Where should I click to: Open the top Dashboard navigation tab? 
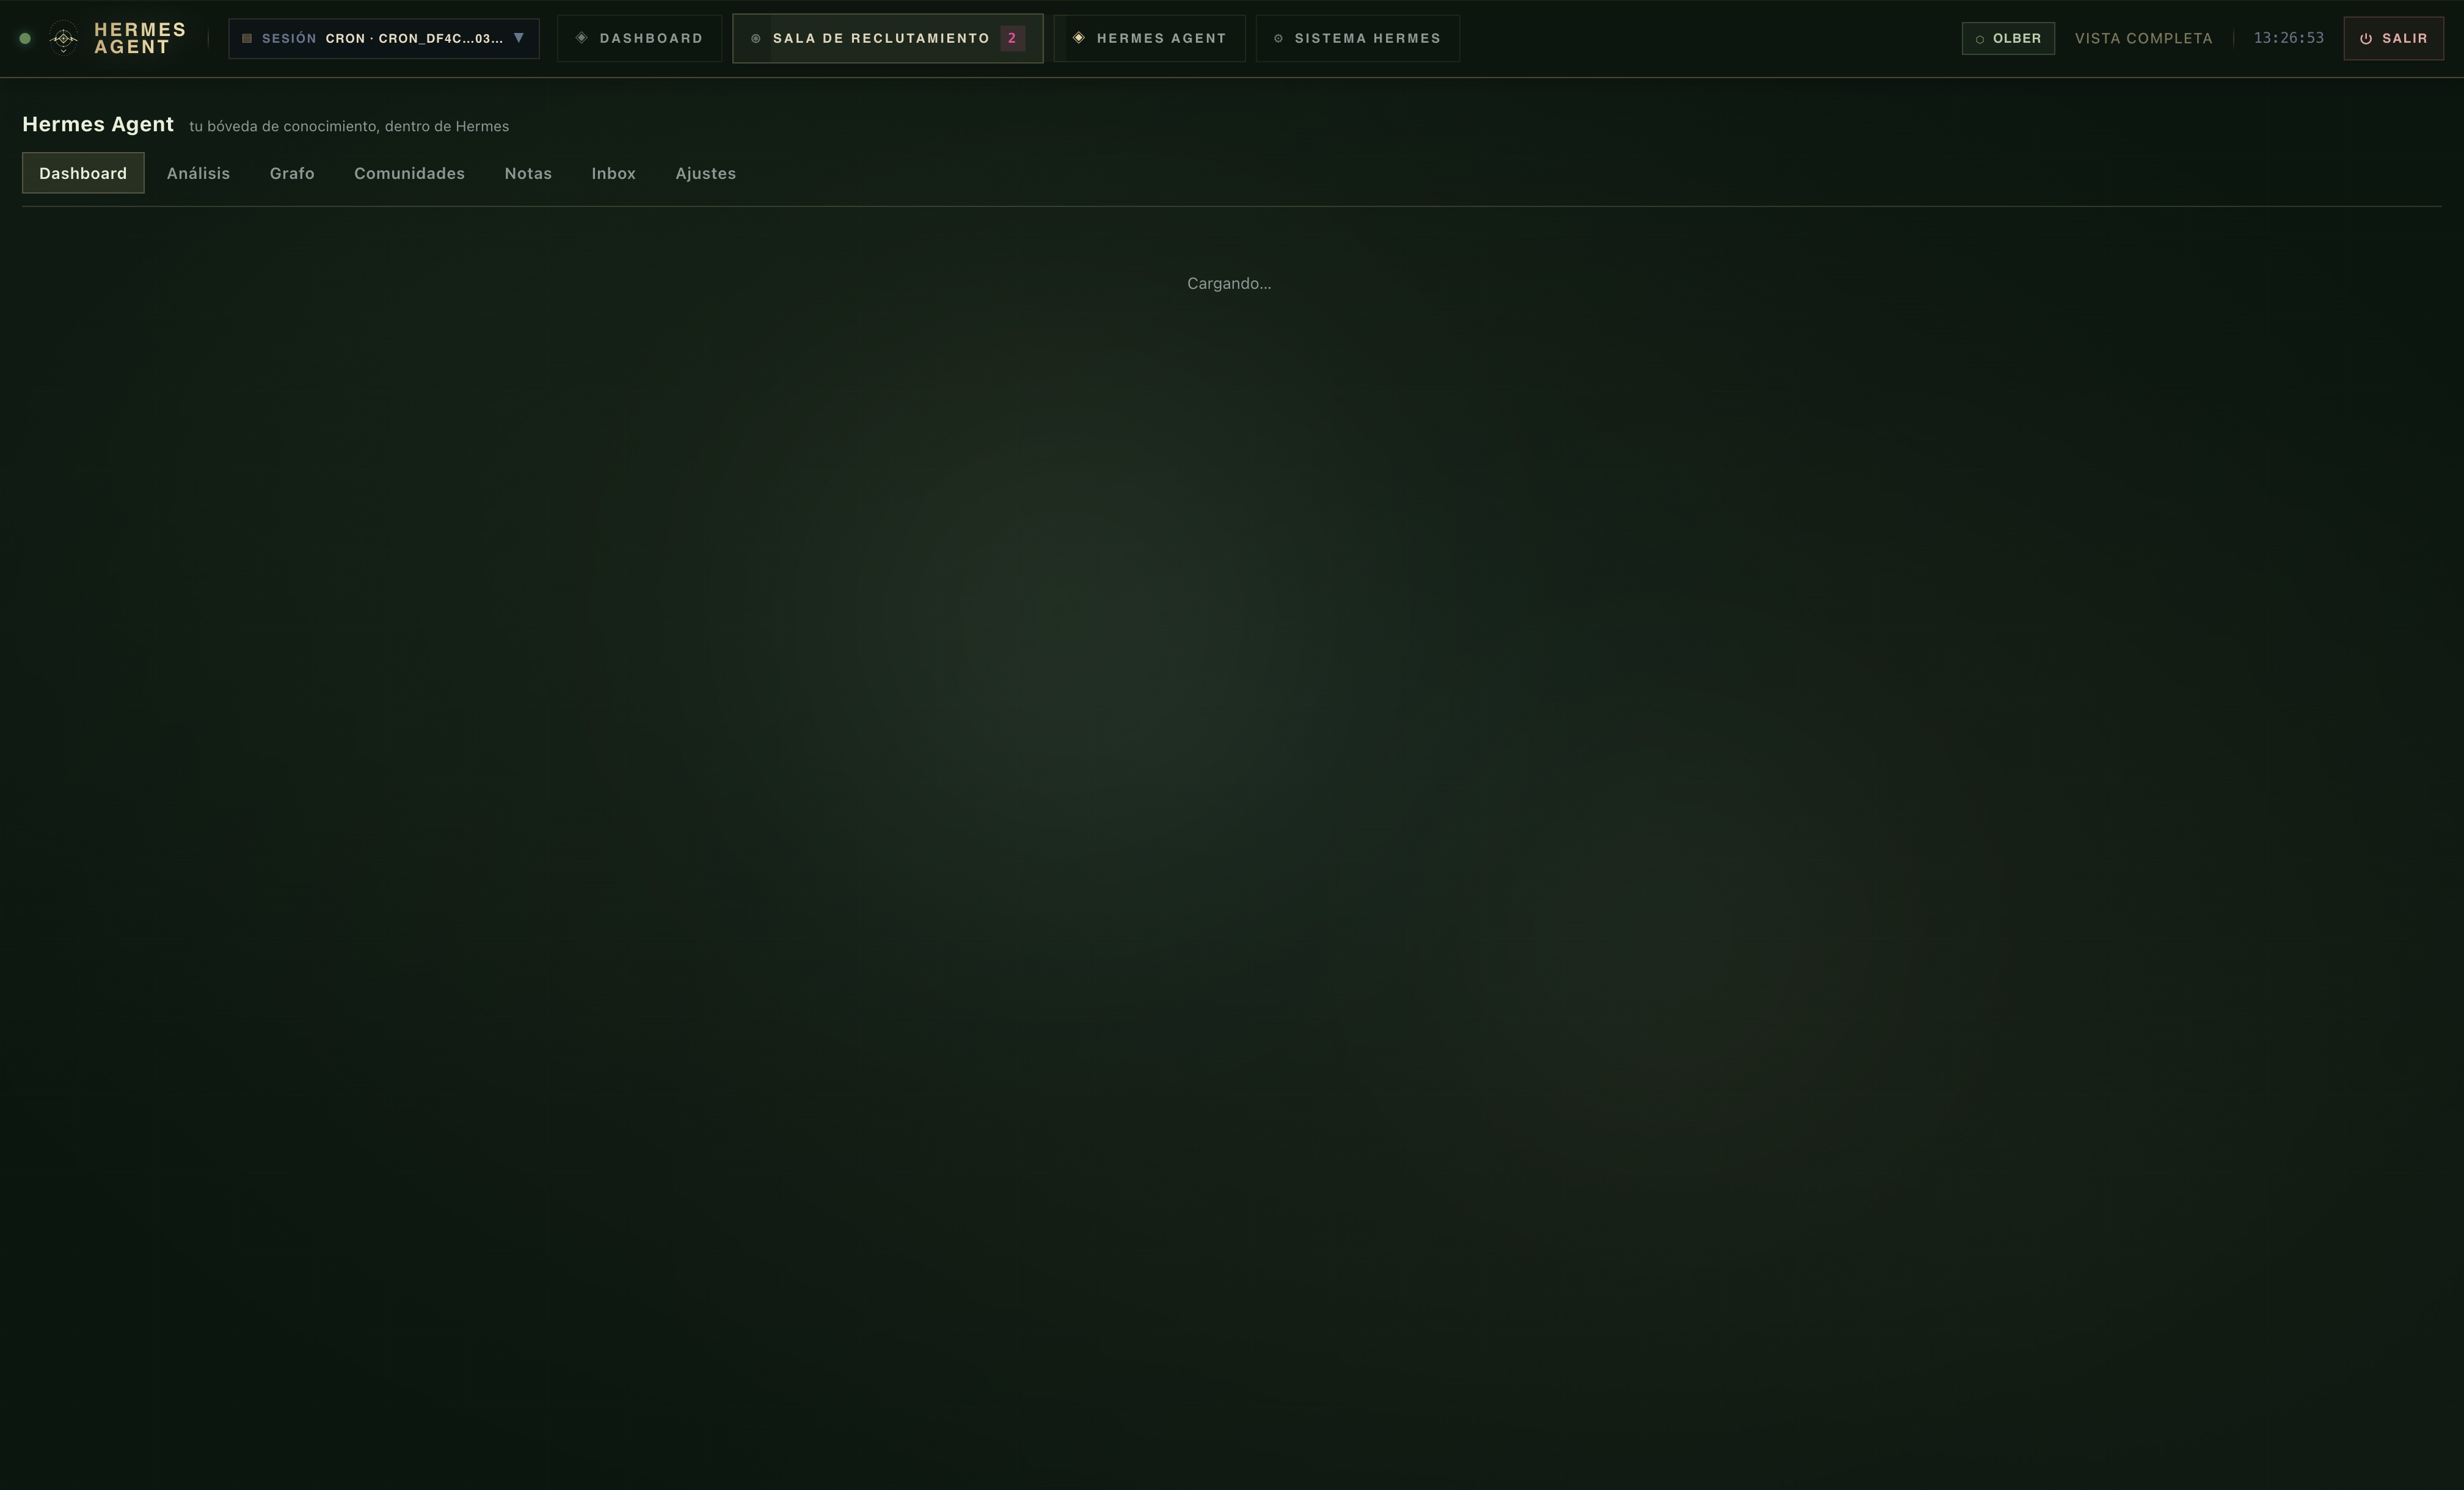(639, 38)
